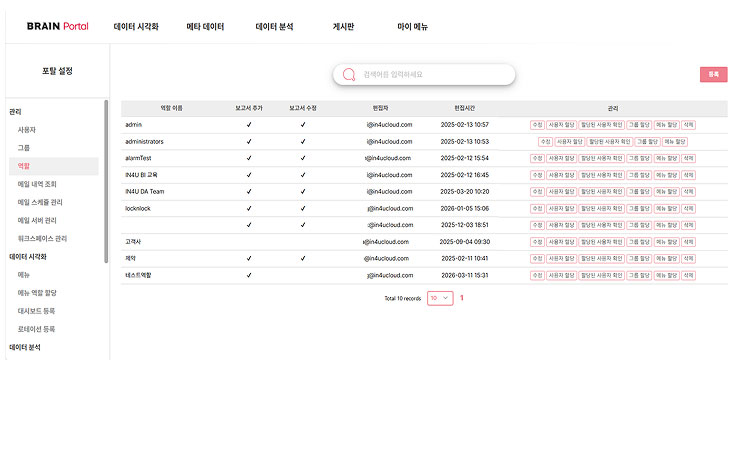Open the 데이터 분석 top menu
This screenshot has width=740, height=460.
tap(274, 27)
